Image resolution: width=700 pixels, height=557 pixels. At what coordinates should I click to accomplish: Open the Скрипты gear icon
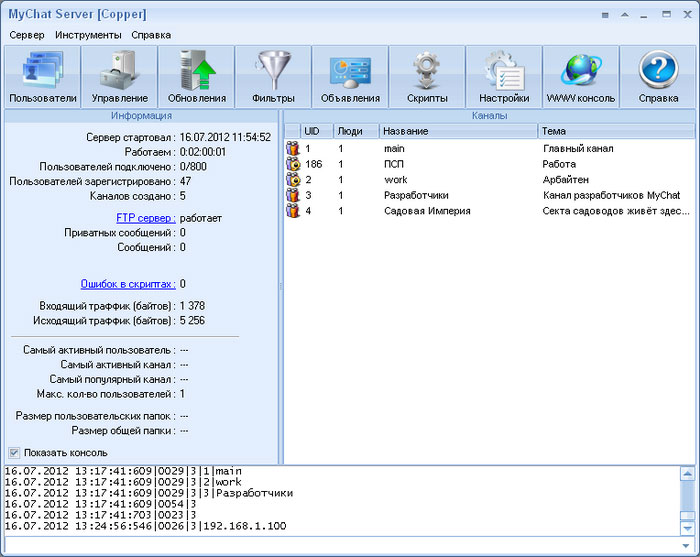pos(427,77)
